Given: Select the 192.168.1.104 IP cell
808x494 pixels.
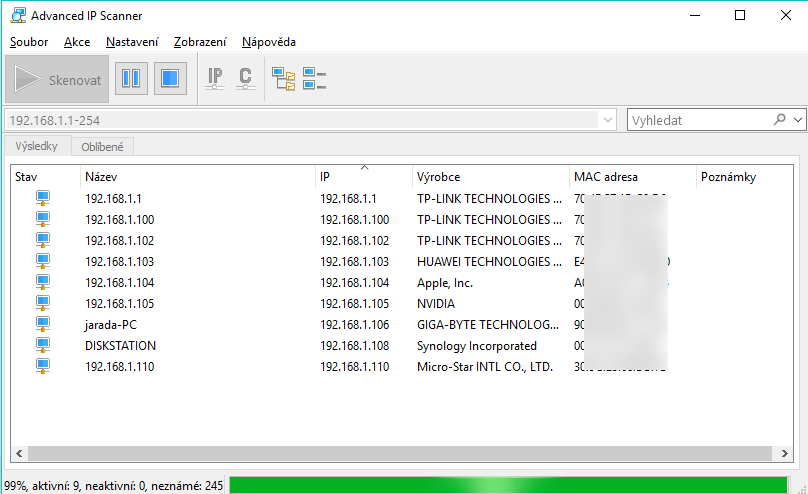Looking at the screenshot, I should (x=355, y=283).
